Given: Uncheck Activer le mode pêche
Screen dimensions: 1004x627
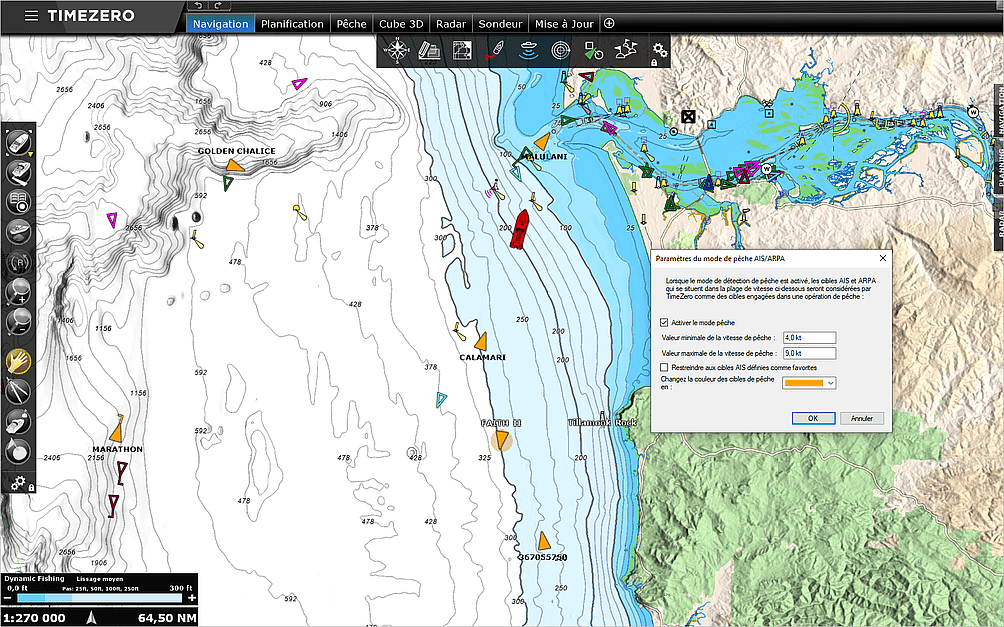Looking at the screenshot, I should tap(664, 323).
